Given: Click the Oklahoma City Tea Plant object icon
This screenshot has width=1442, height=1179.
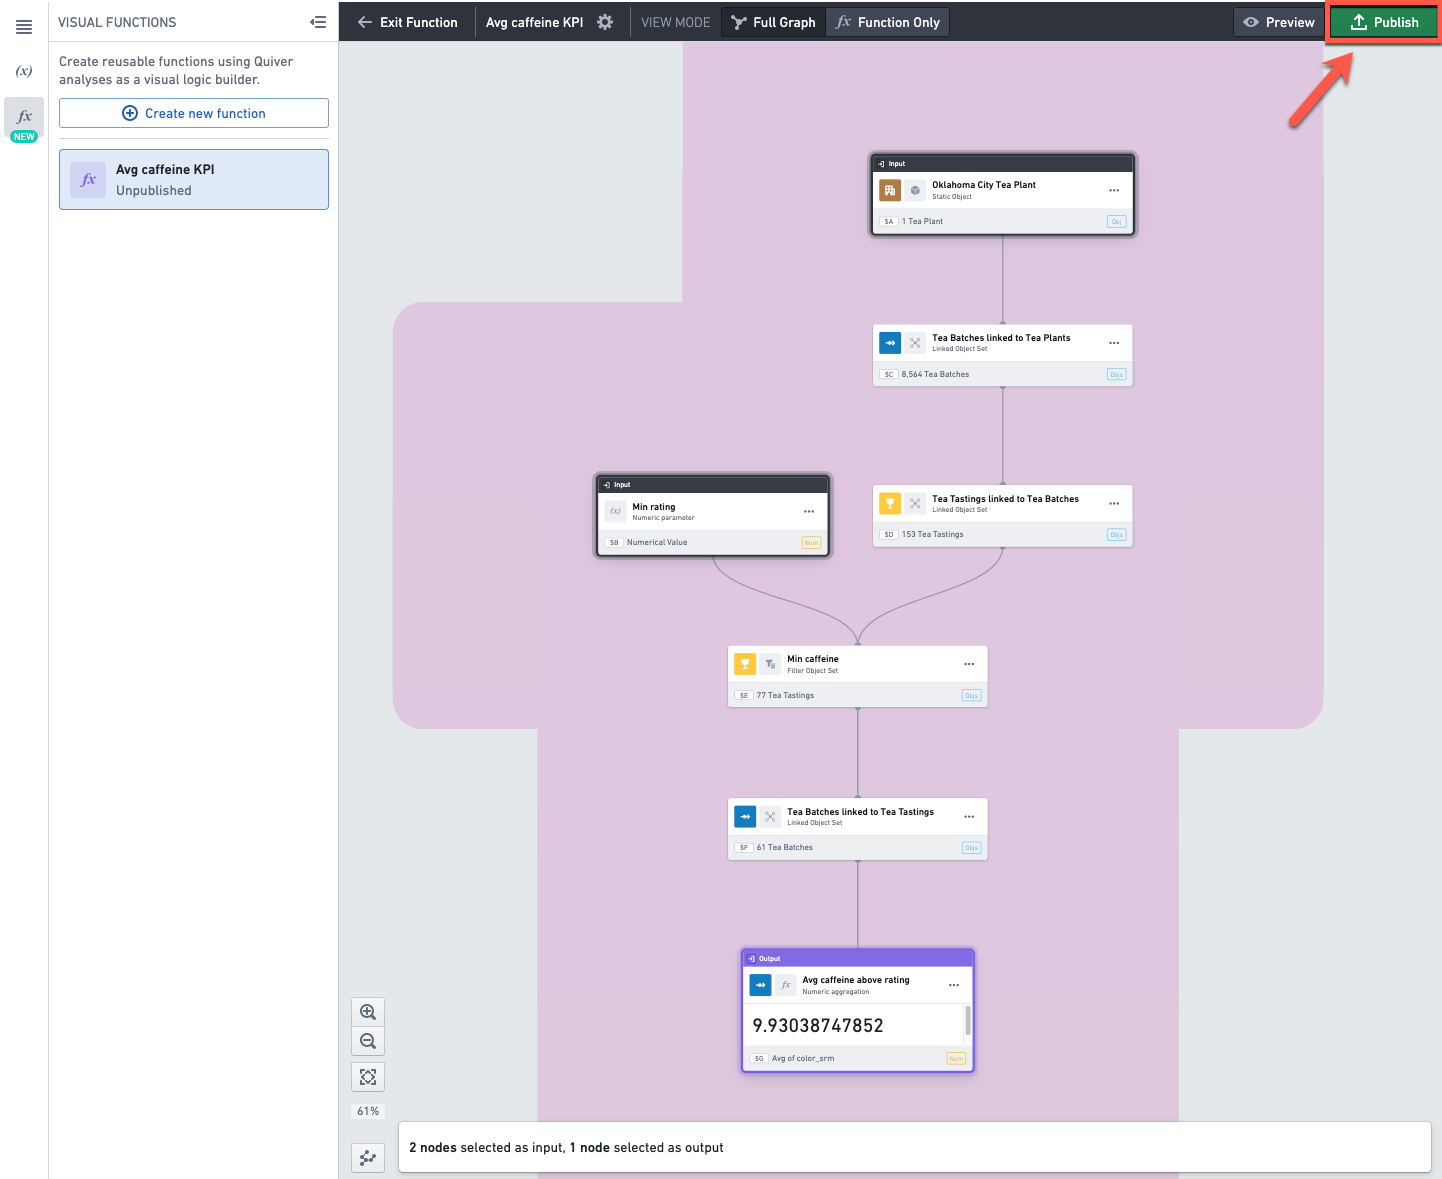Looking at the screenshot, I should [890, 190].
